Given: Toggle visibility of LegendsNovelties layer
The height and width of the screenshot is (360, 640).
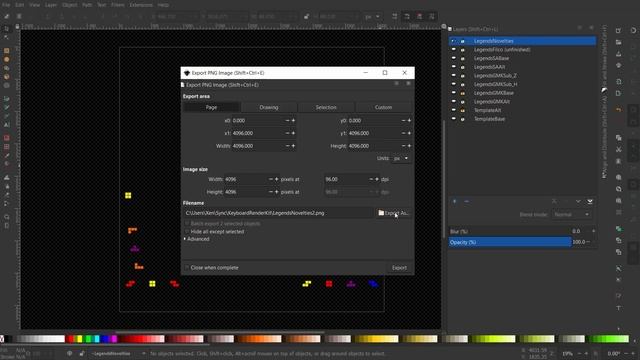Looking at the screenshot, I should 453,41.
